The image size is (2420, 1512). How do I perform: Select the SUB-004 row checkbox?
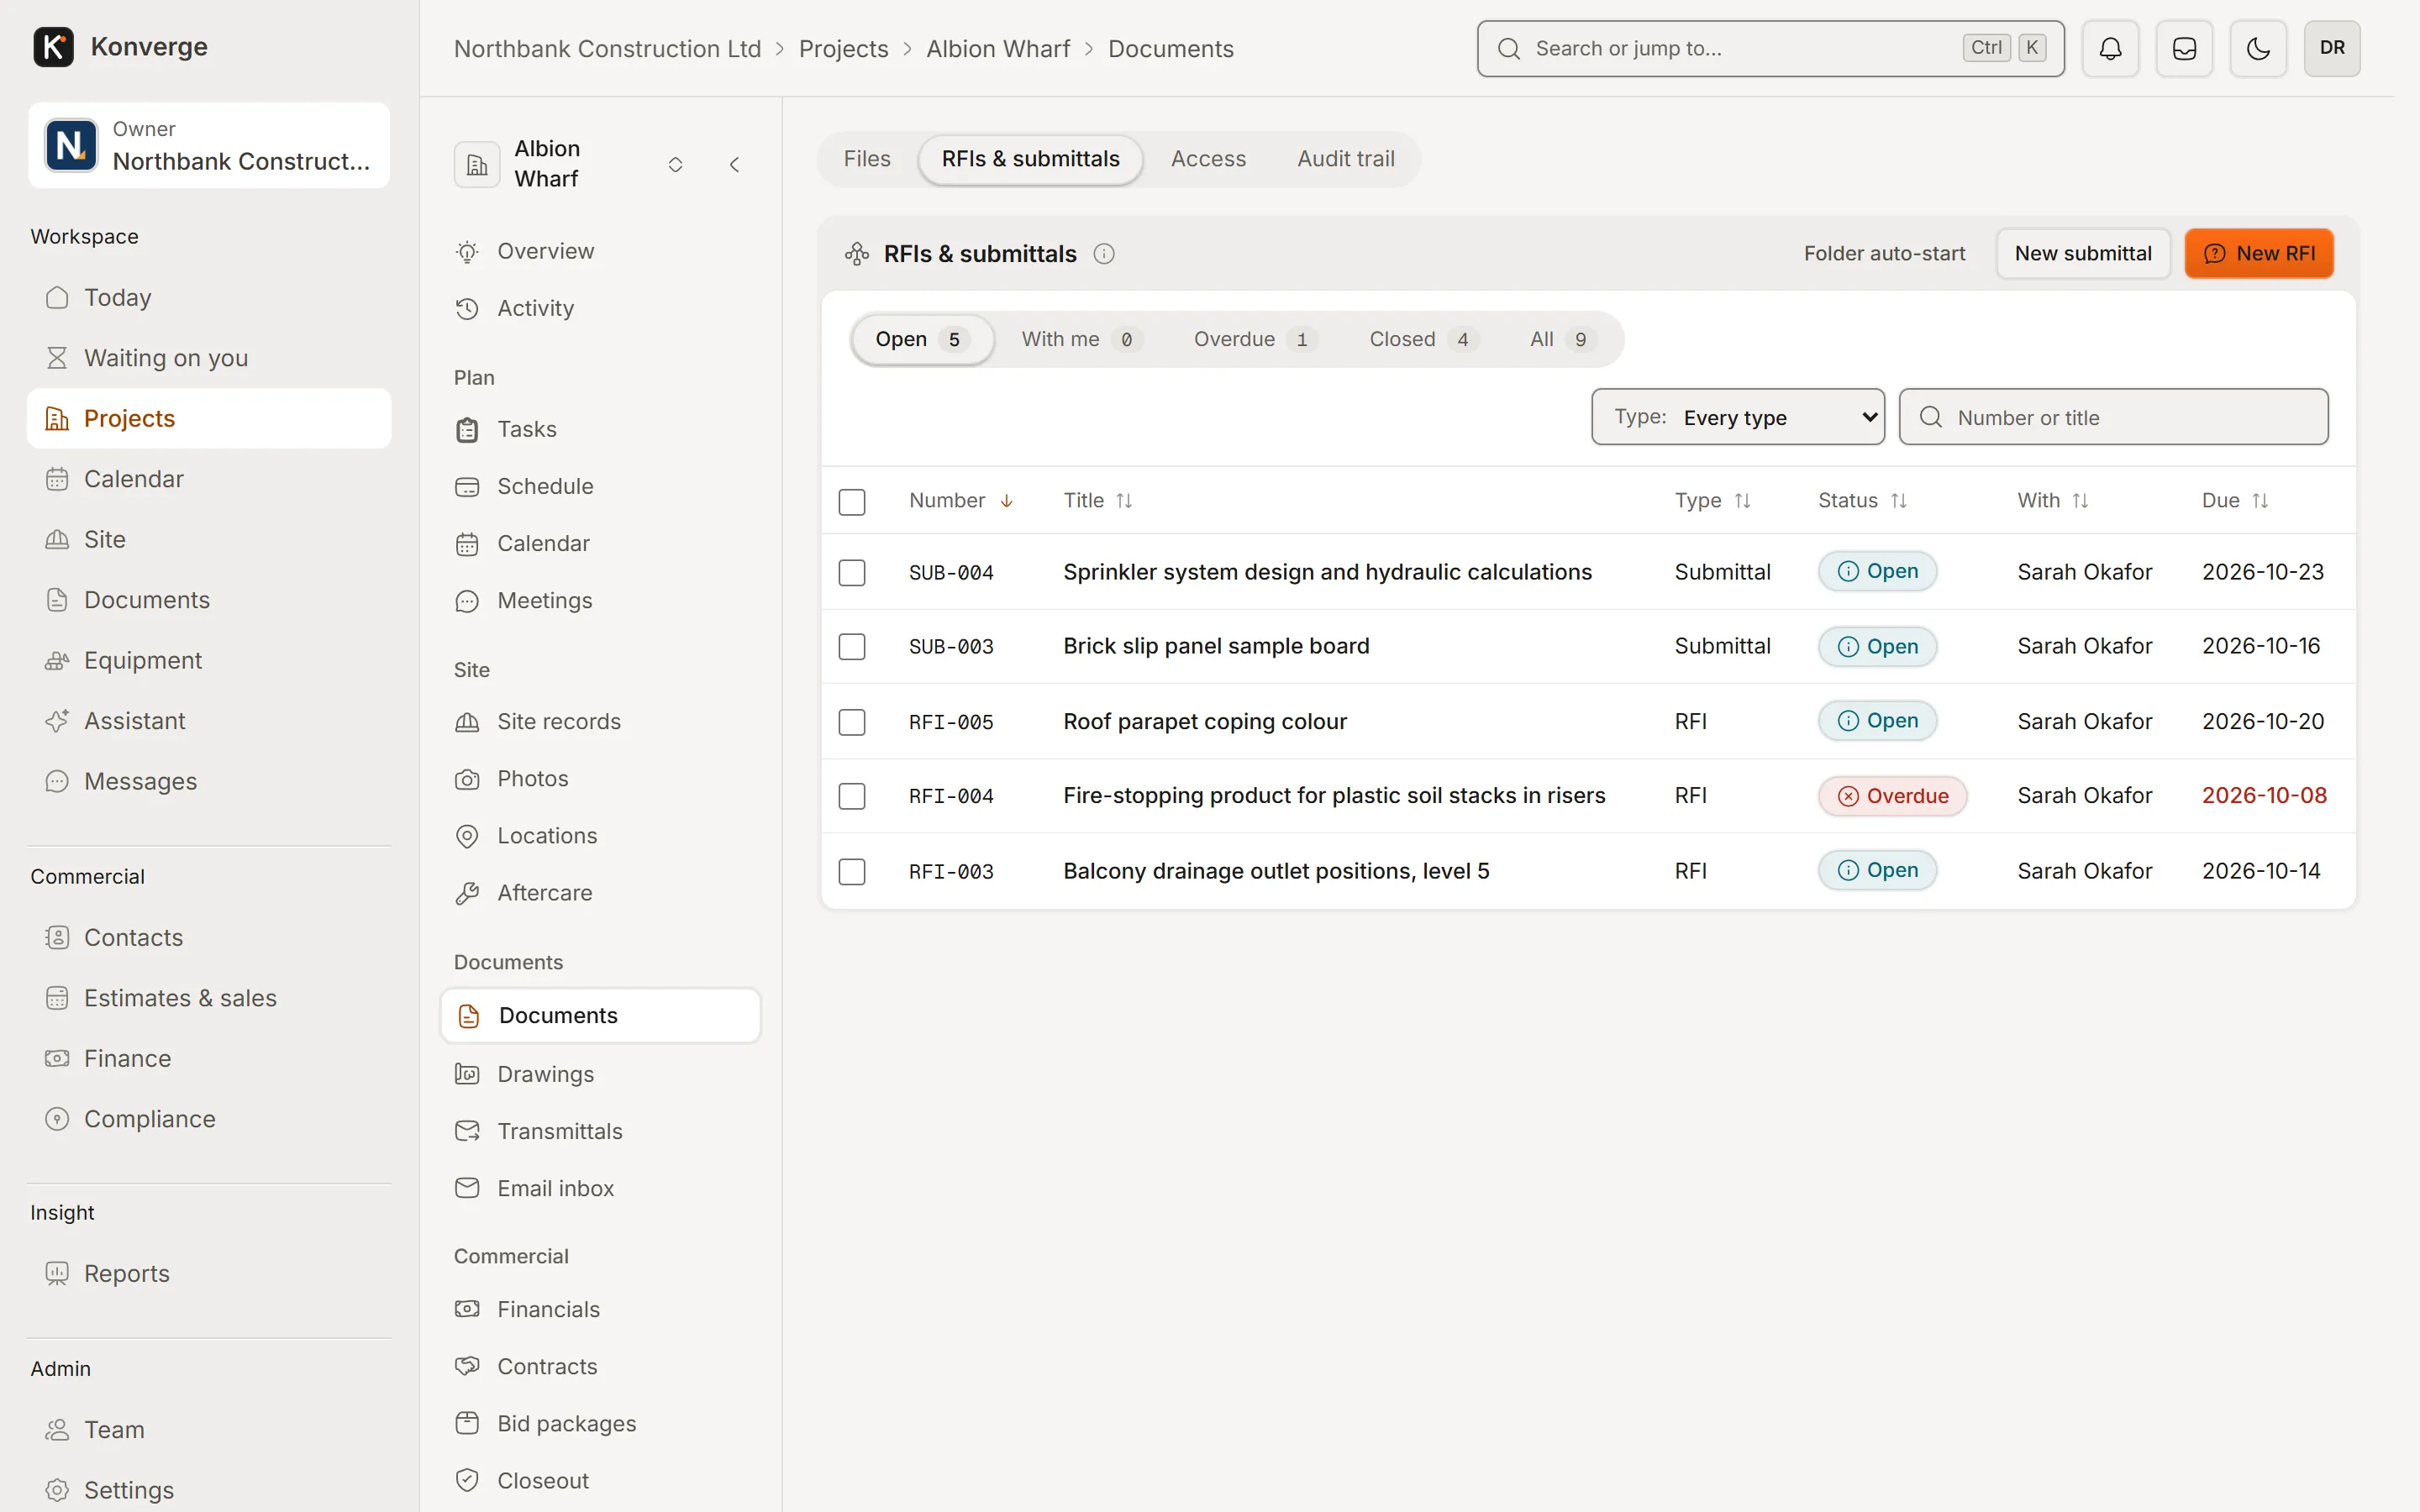point(852,573)
